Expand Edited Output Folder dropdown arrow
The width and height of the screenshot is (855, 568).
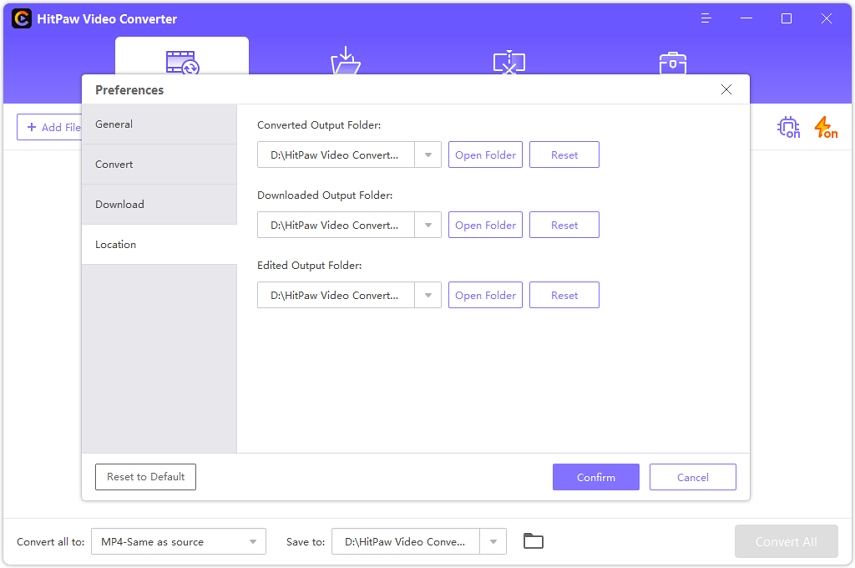click(428, 295)
